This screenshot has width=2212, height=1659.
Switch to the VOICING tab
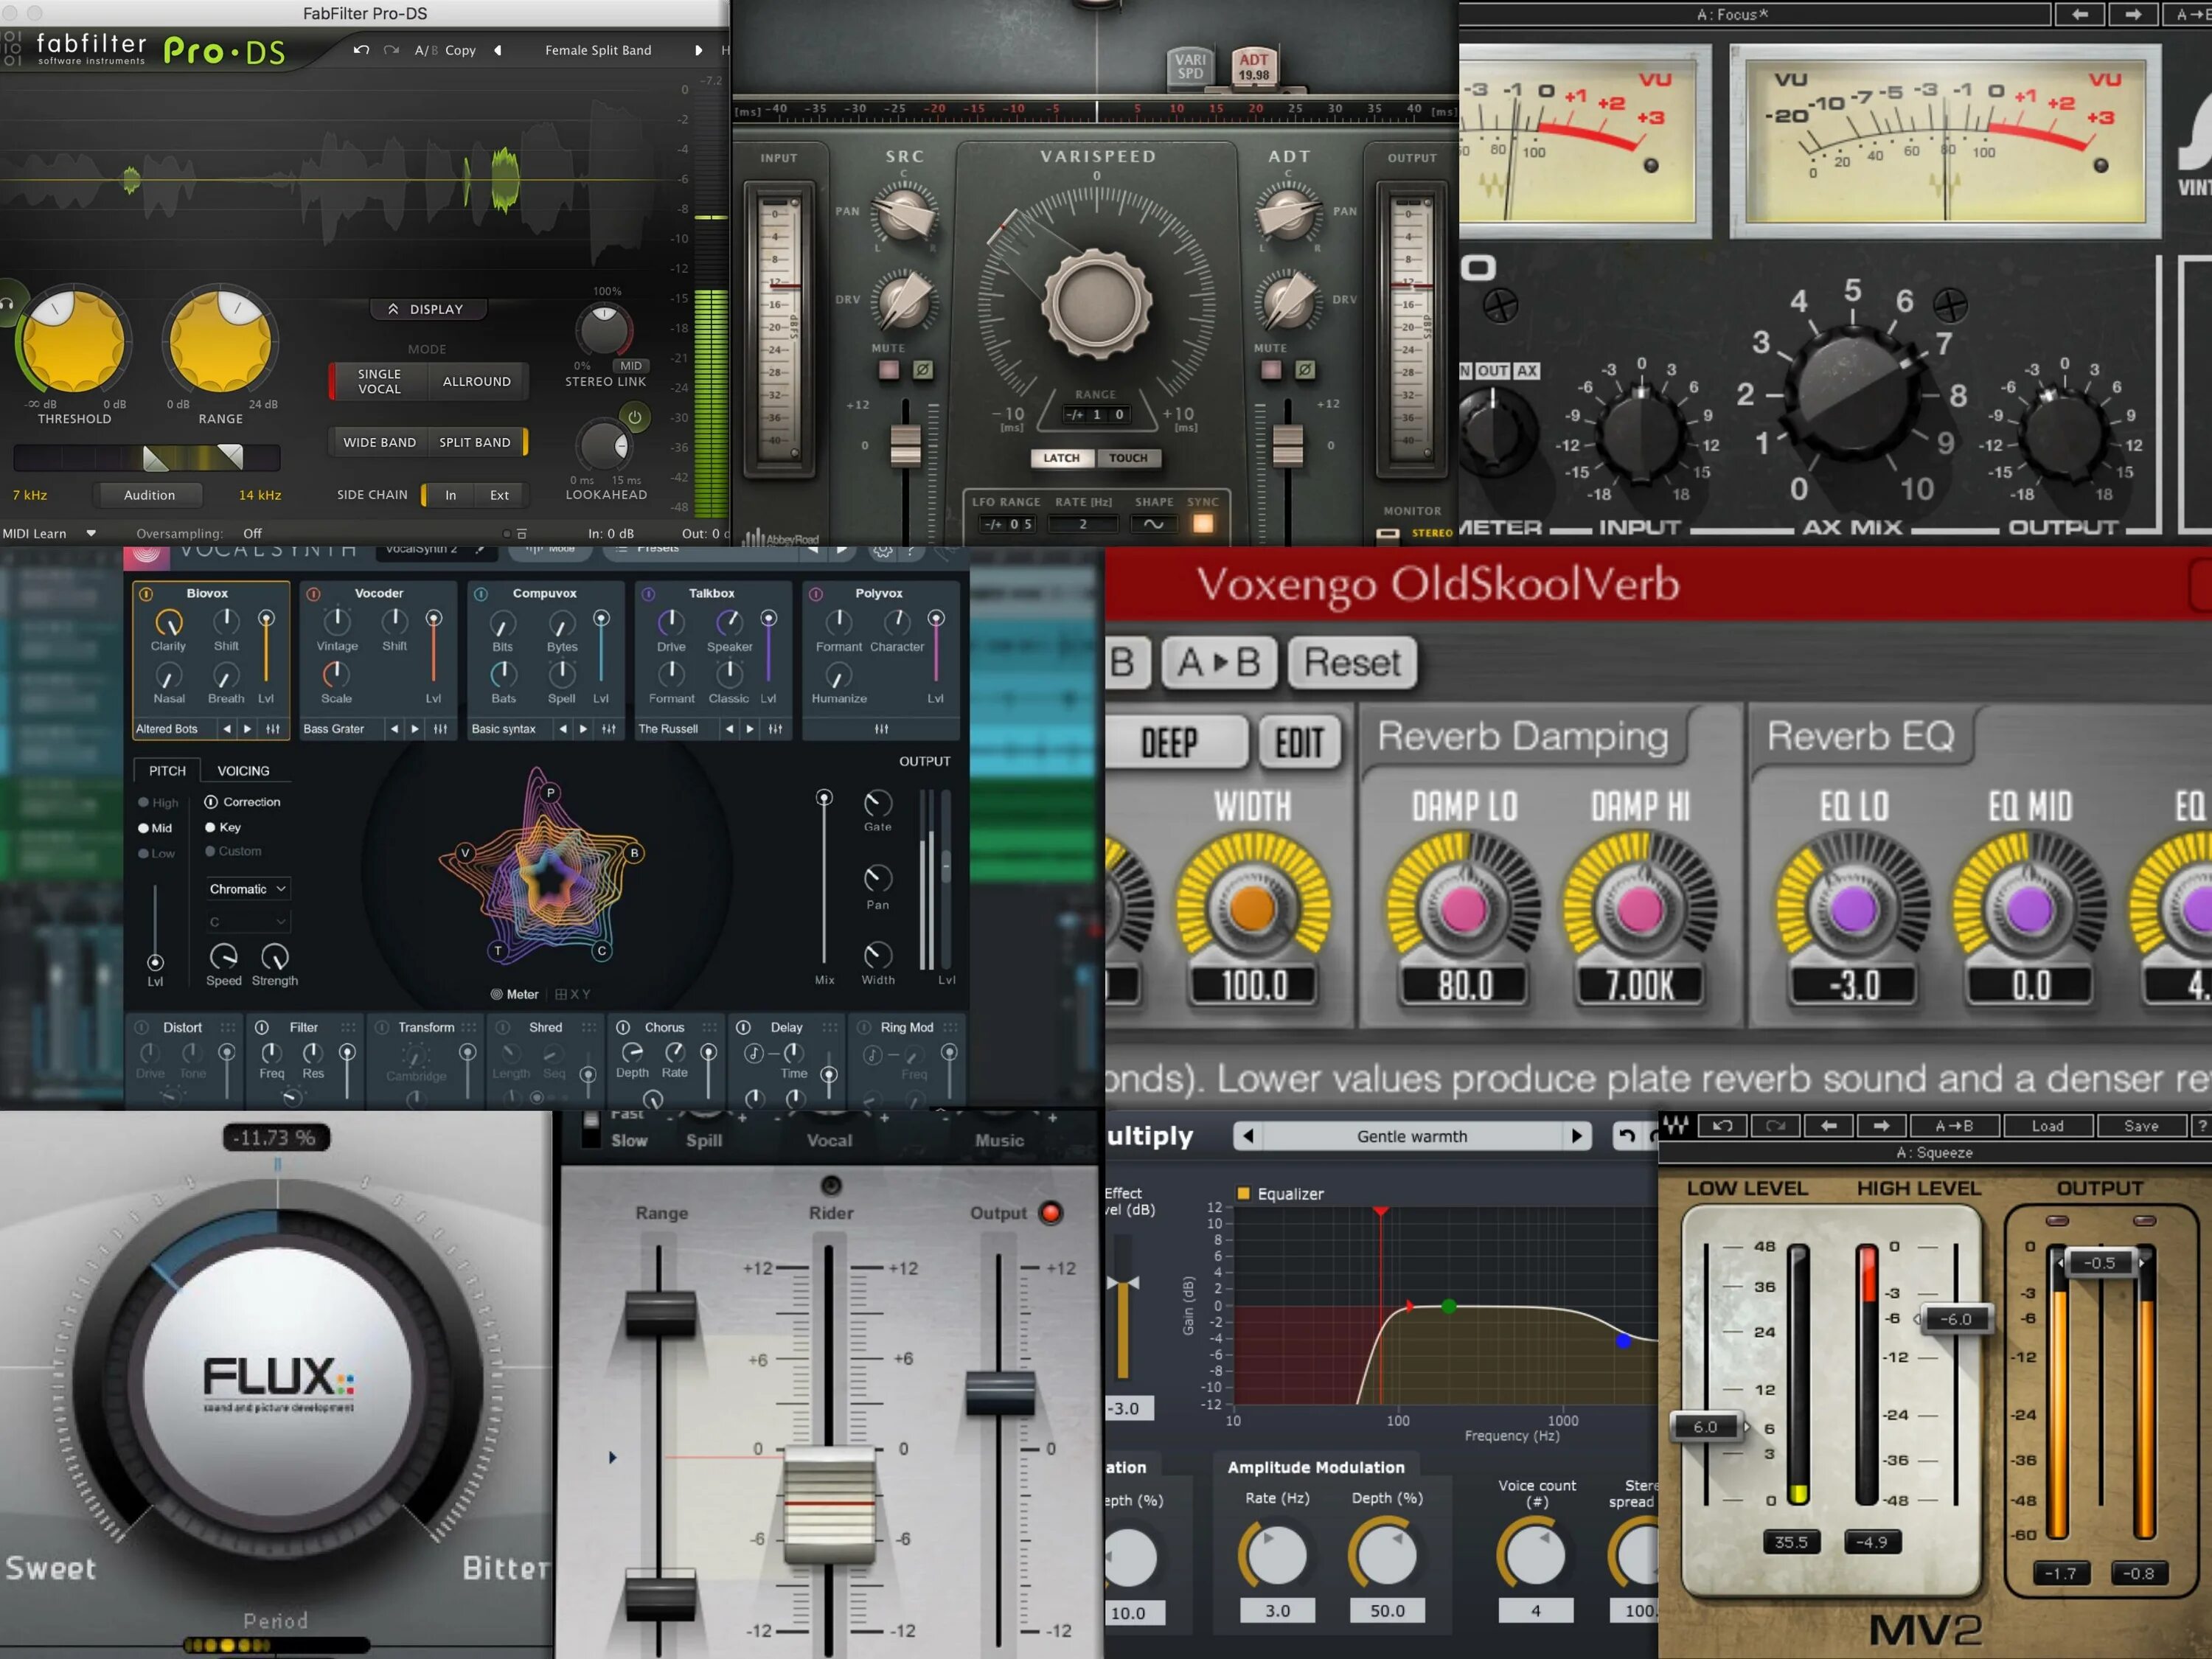click(x=243, y=771)
